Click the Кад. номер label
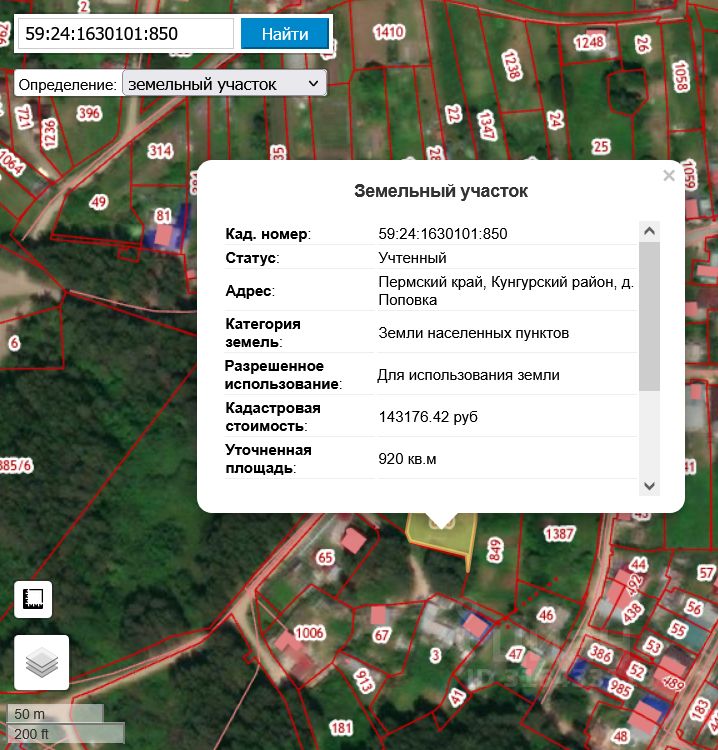The image size is (718, 750). coord(268,233)
